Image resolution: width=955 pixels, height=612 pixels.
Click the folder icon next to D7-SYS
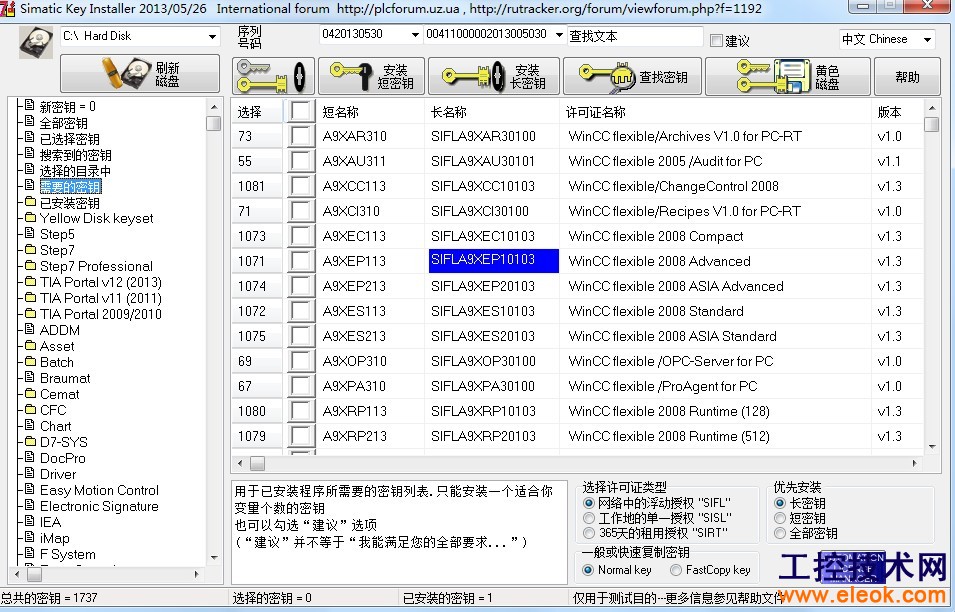click(30, 441)
